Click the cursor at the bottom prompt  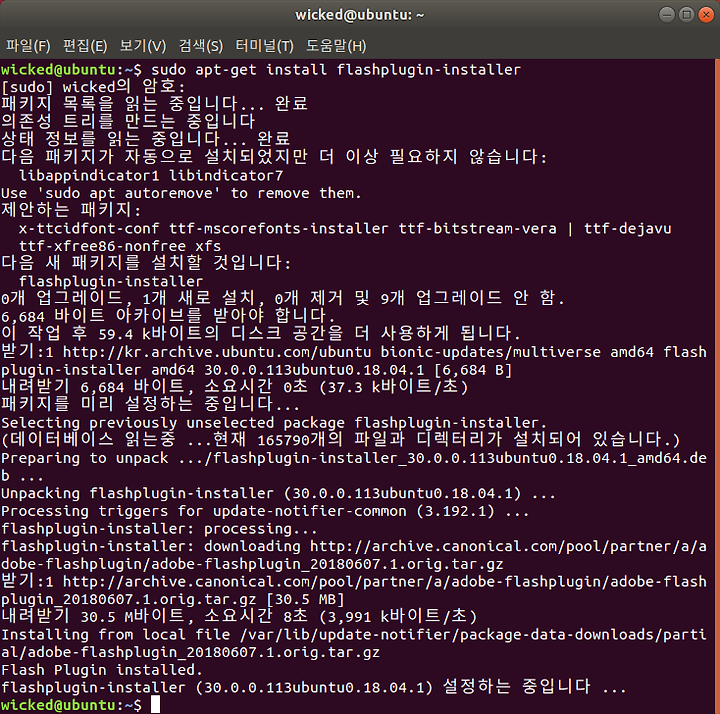[156, 704]
